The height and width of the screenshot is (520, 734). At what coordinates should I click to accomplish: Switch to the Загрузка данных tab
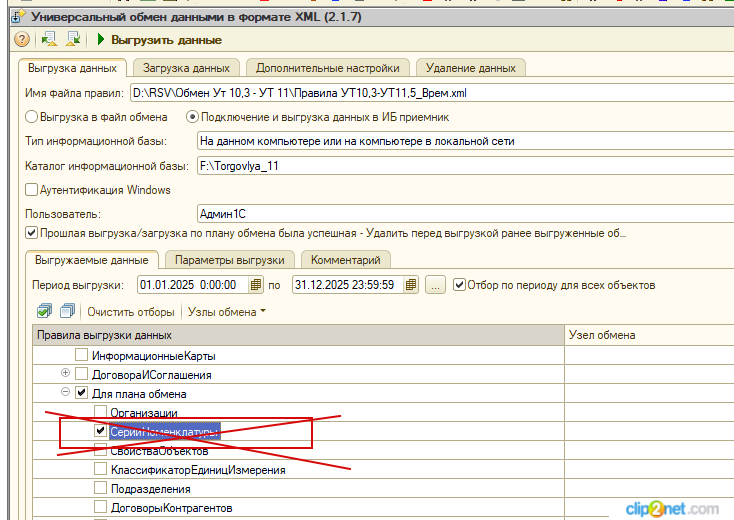point(186,68)
